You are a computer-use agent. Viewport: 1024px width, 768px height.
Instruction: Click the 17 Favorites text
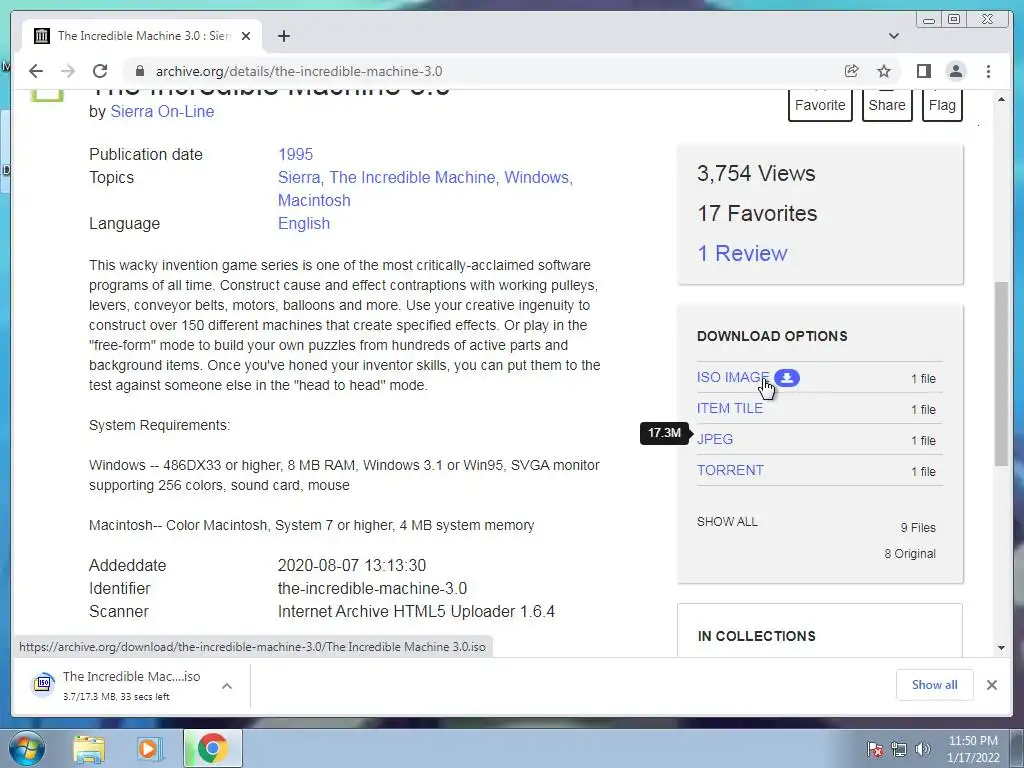757,214
